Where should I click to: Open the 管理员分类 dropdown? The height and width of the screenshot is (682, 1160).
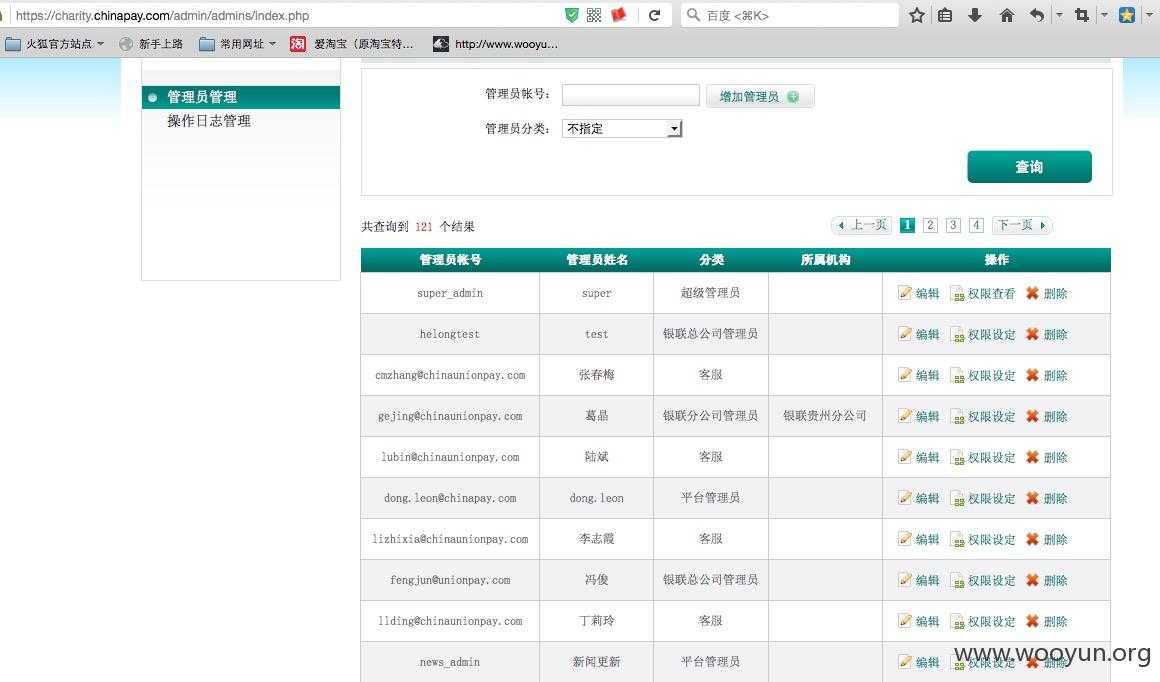coord(621,128)
